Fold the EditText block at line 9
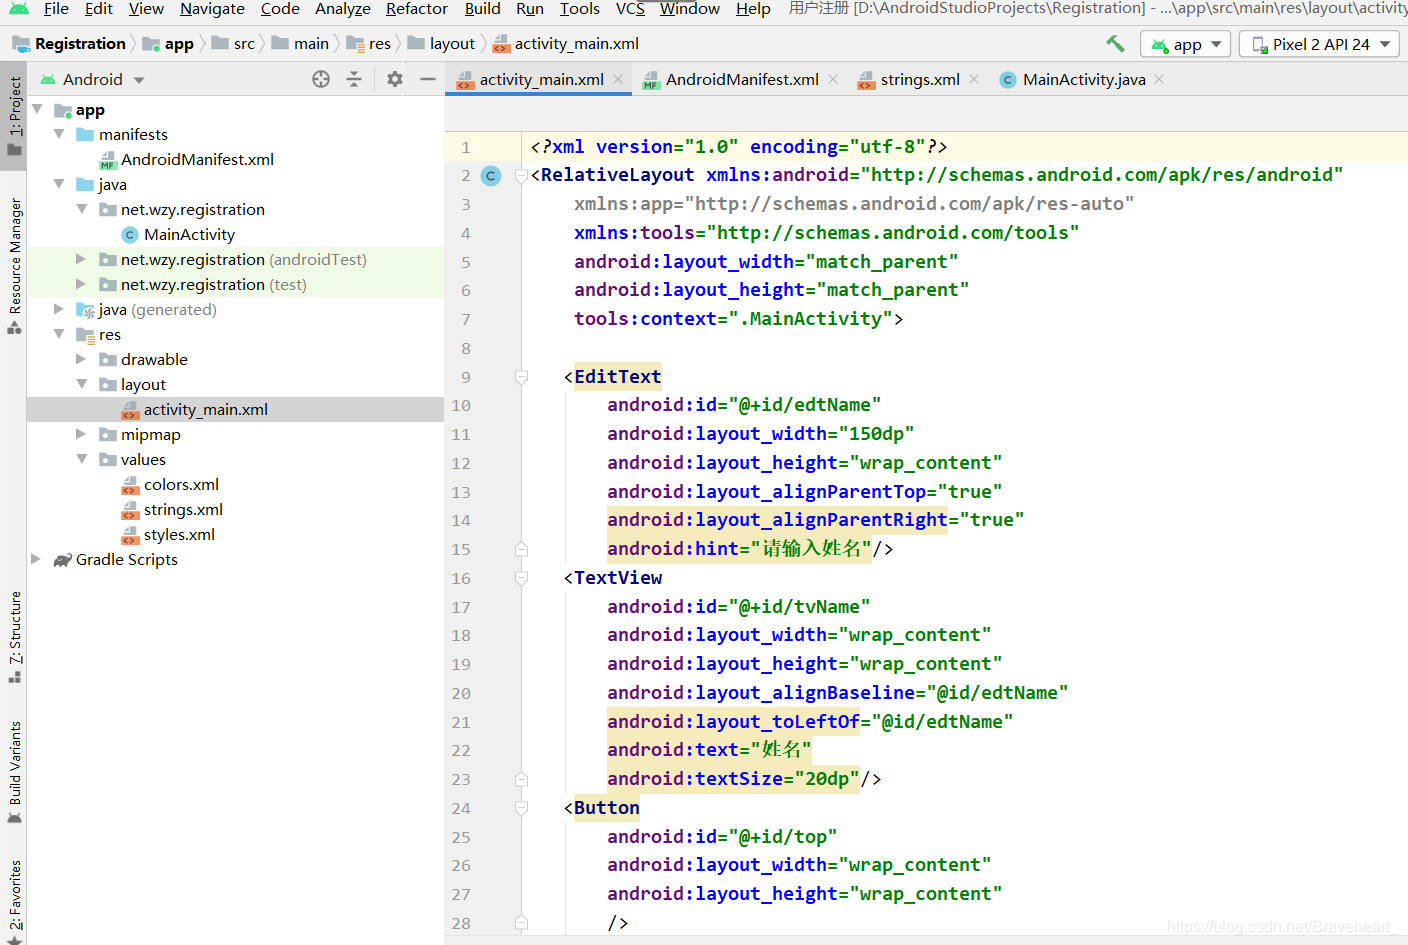Image resolution: width=1408 pixels, height=945 pixels. coord(521,377)
